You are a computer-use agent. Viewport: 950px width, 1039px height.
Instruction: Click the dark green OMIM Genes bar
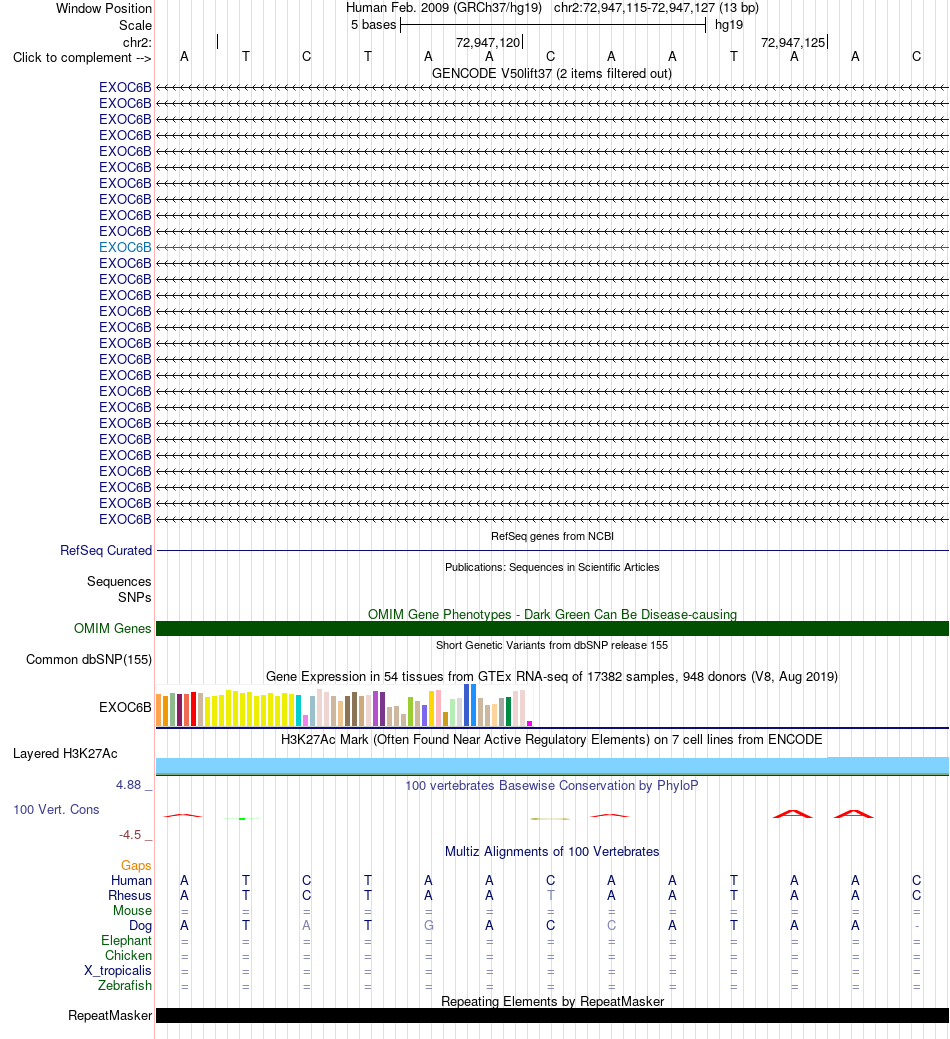tap(552, 628)
